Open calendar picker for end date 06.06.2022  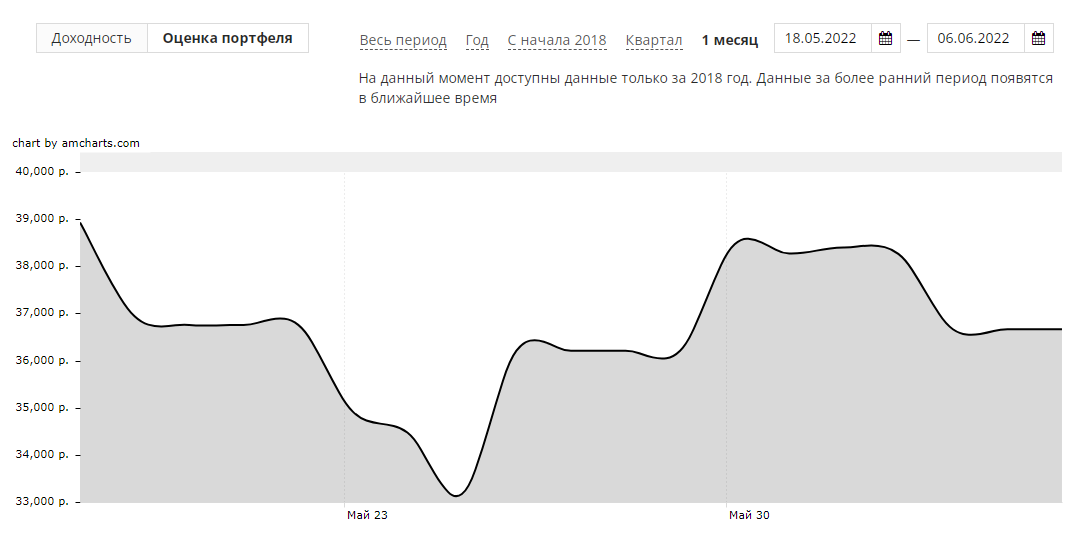pyautogui.click(x=1038, y=39)
